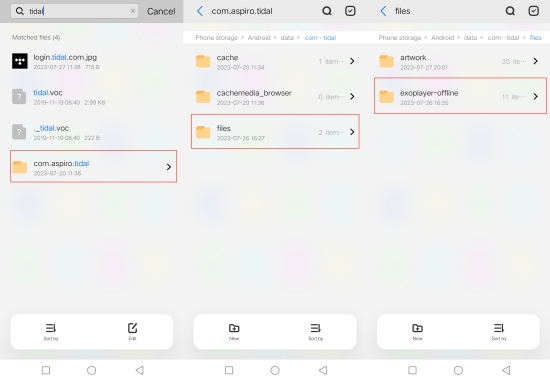Screen dimensions: 550x381
Task: Go back from com.aspiro.tidal folder
Action: [x=200, y=11]
